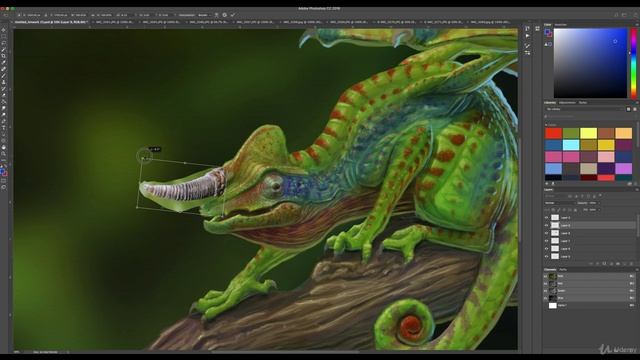Image resolution: width=640 pixels, height=360 pixels.
Task: Create a new layer from Layers panel footer
Action: pos(624,264)
